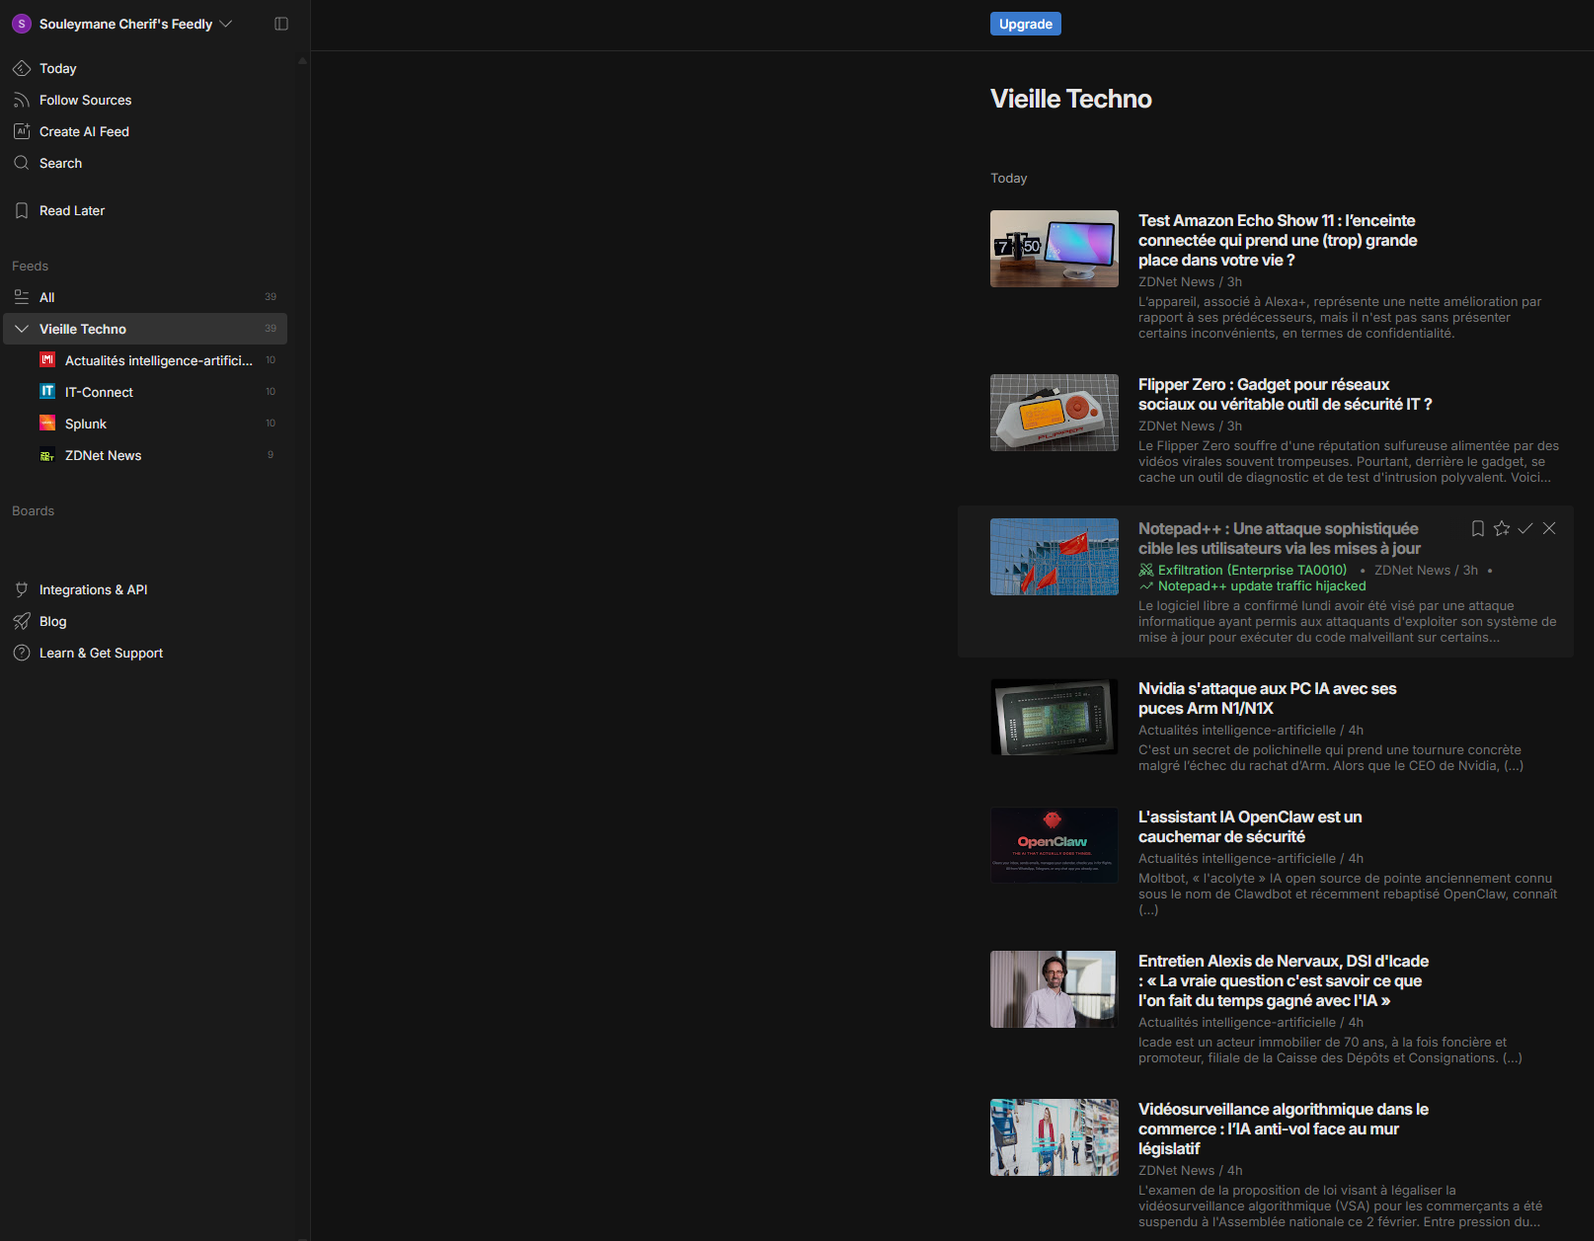Open Integrations & API plug icon

pos(21,590)
